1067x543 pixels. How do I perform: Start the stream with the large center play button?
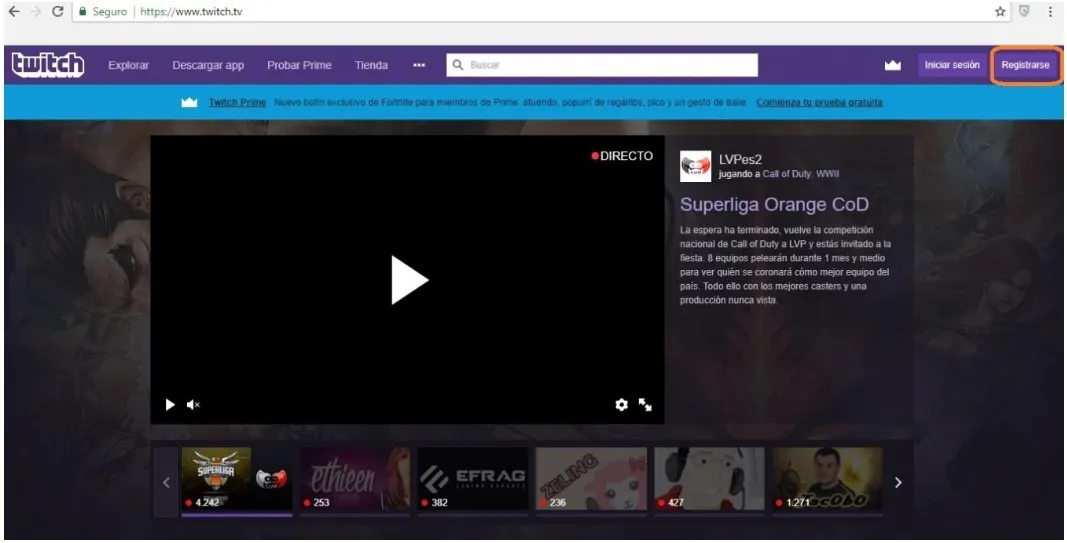[x=409, y=280]
